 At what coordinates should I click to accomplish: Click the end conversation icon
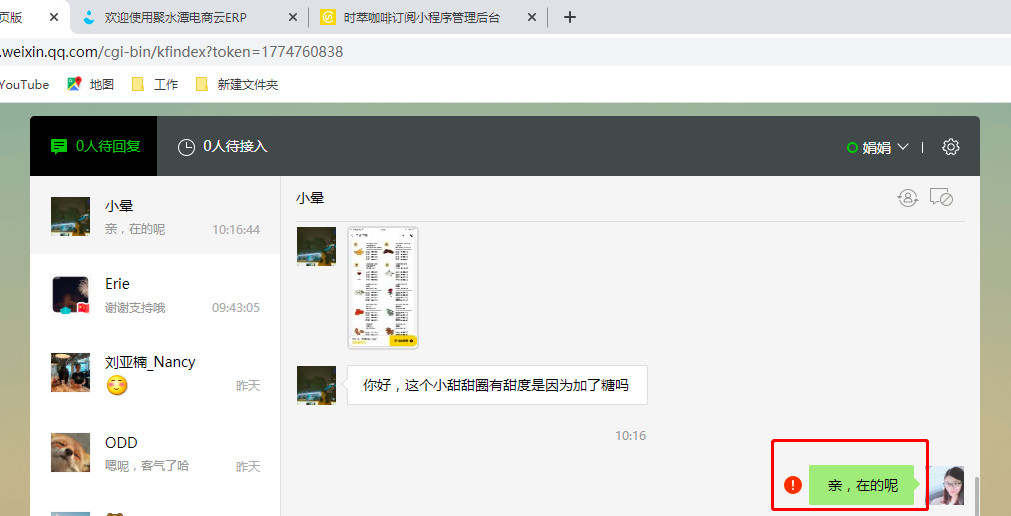(941, 197)
